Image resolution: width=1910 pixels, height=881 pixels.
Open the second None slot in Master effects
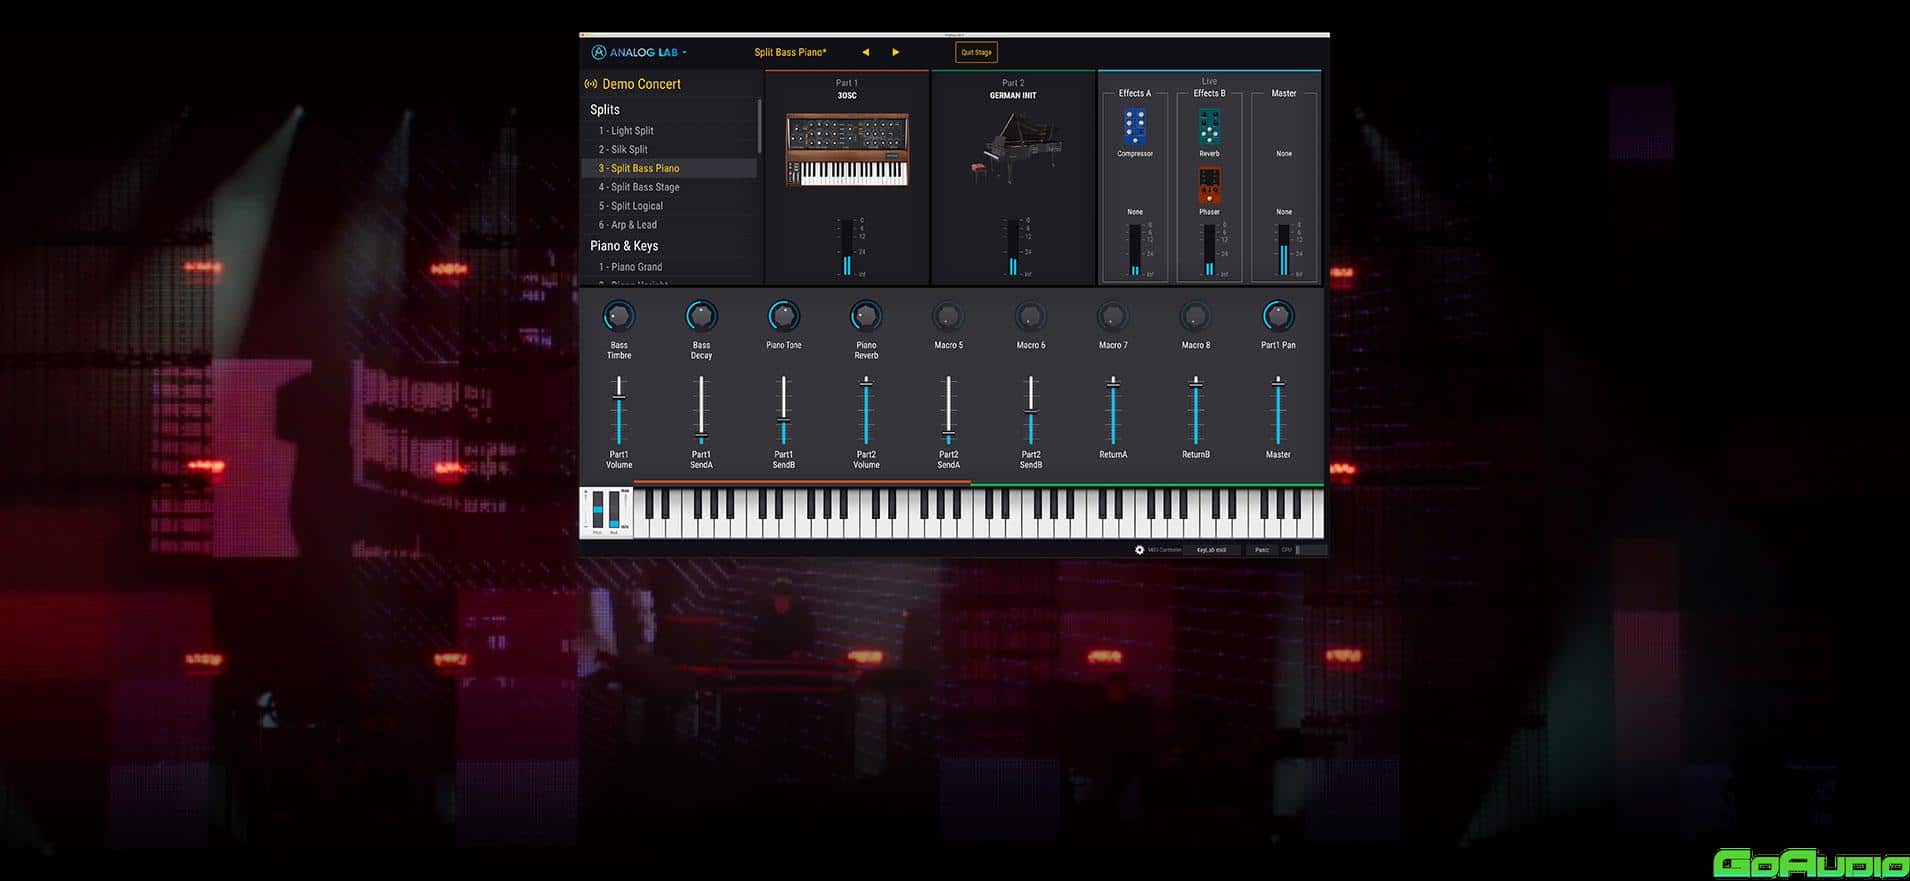(1284, 212)
